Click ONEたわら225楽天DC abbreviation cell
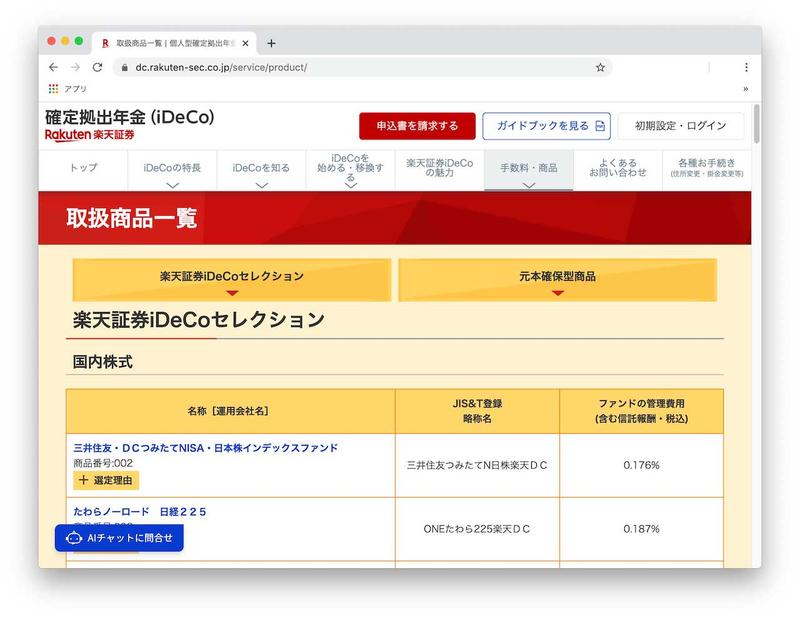 (477, 529)
